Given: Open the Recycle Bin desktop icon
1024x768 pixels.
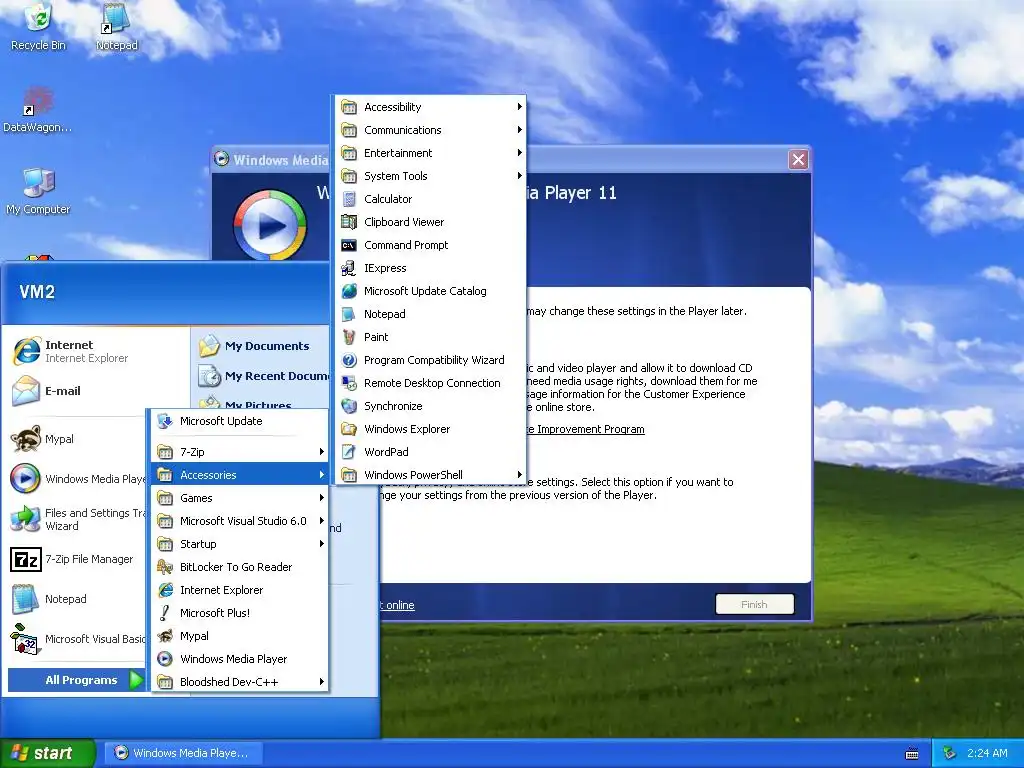Looking at the screenshot, I should pos(39,18).
